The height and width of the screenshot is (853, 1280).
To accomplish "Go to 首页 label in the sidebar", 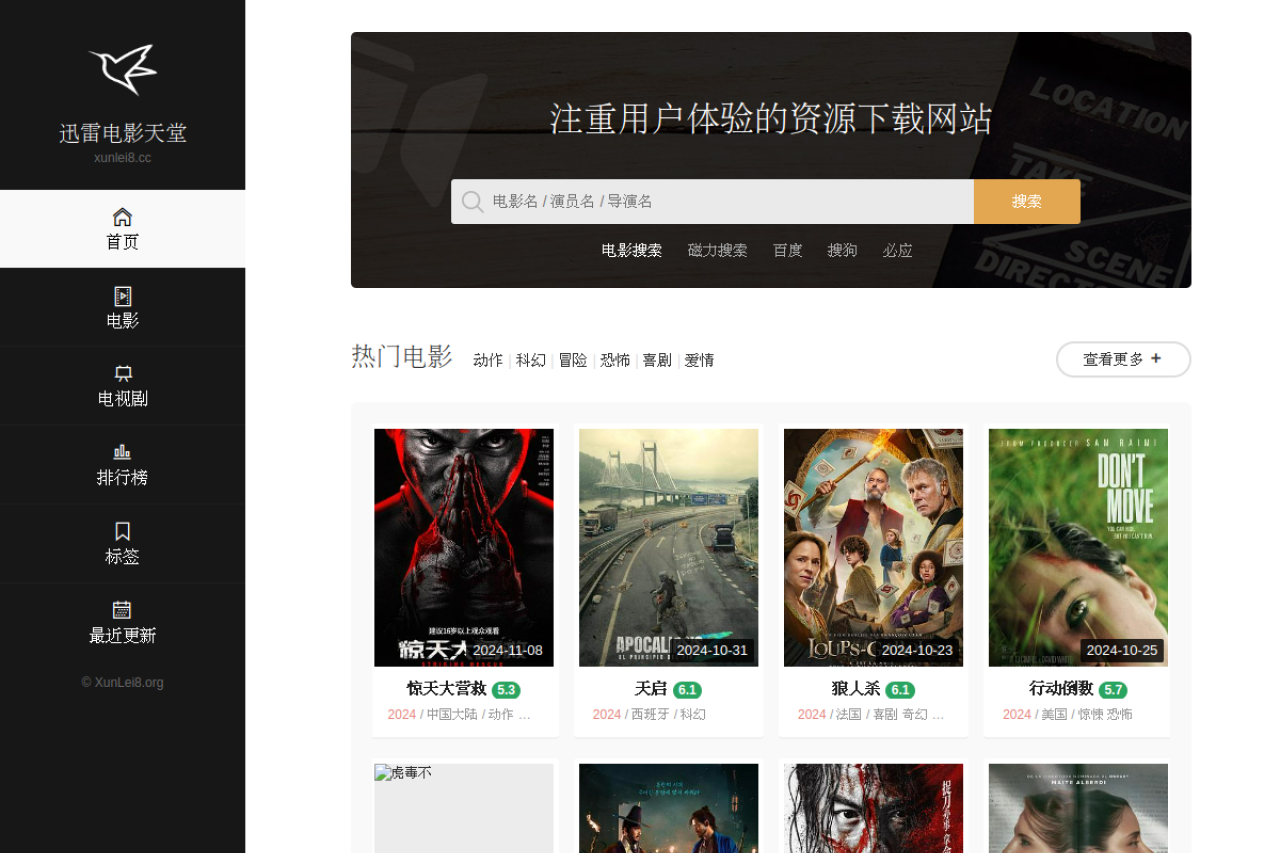I will coord(122,242).
